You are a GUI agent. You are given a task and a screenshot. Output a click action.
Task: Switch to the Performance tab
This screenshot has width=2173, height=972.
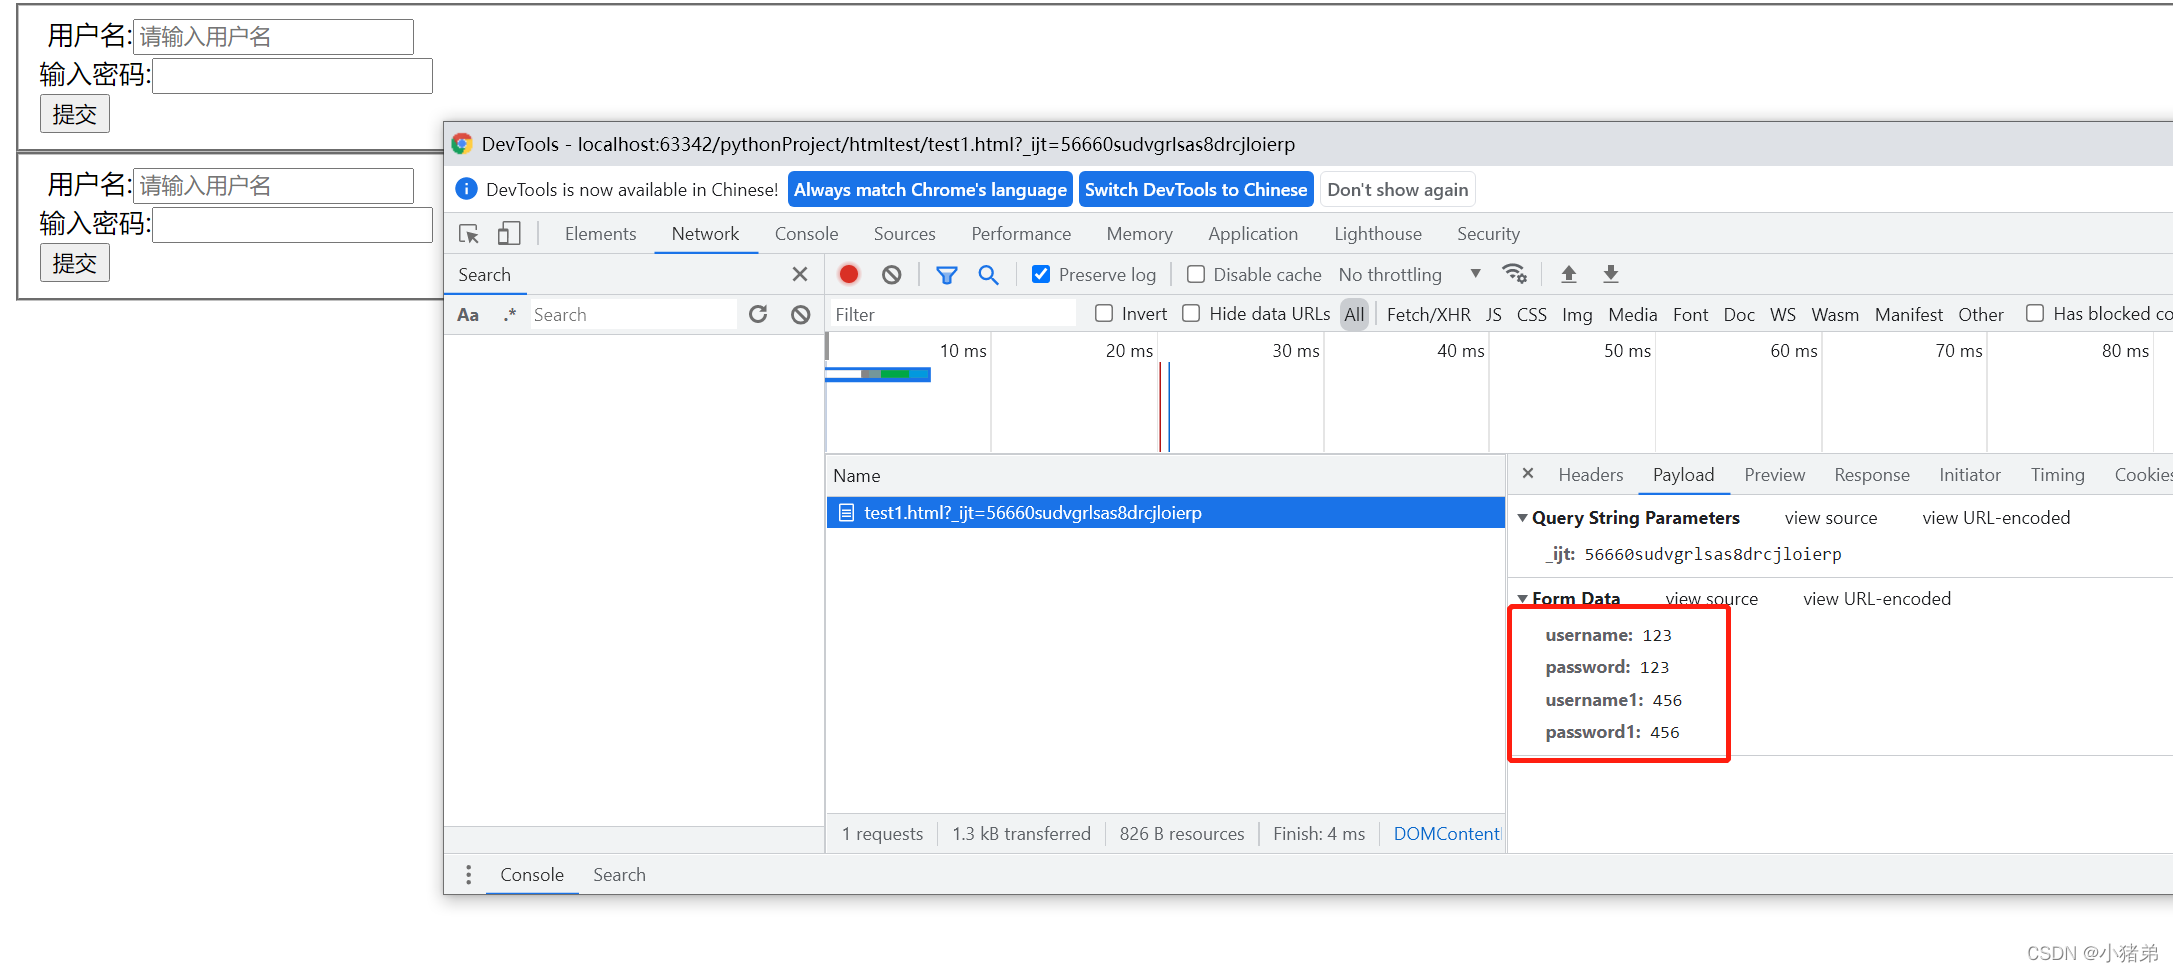[1021, 234]
